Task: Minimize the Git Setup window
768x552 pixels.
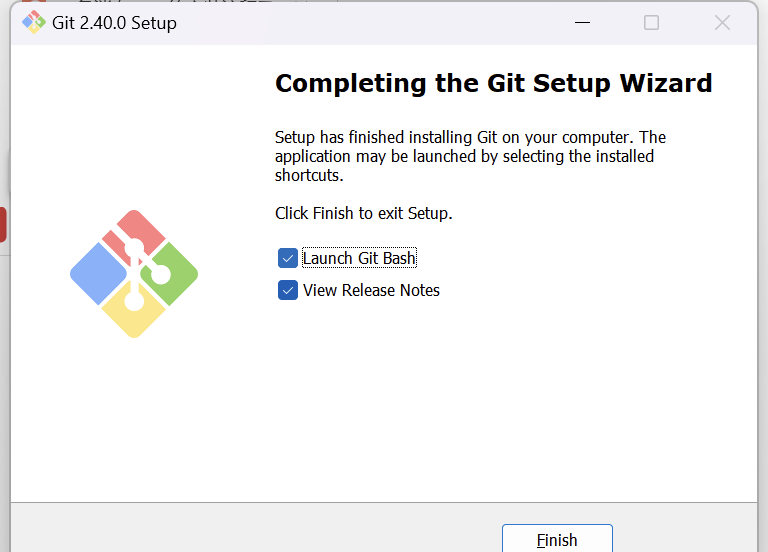Action: coord(582,23)
